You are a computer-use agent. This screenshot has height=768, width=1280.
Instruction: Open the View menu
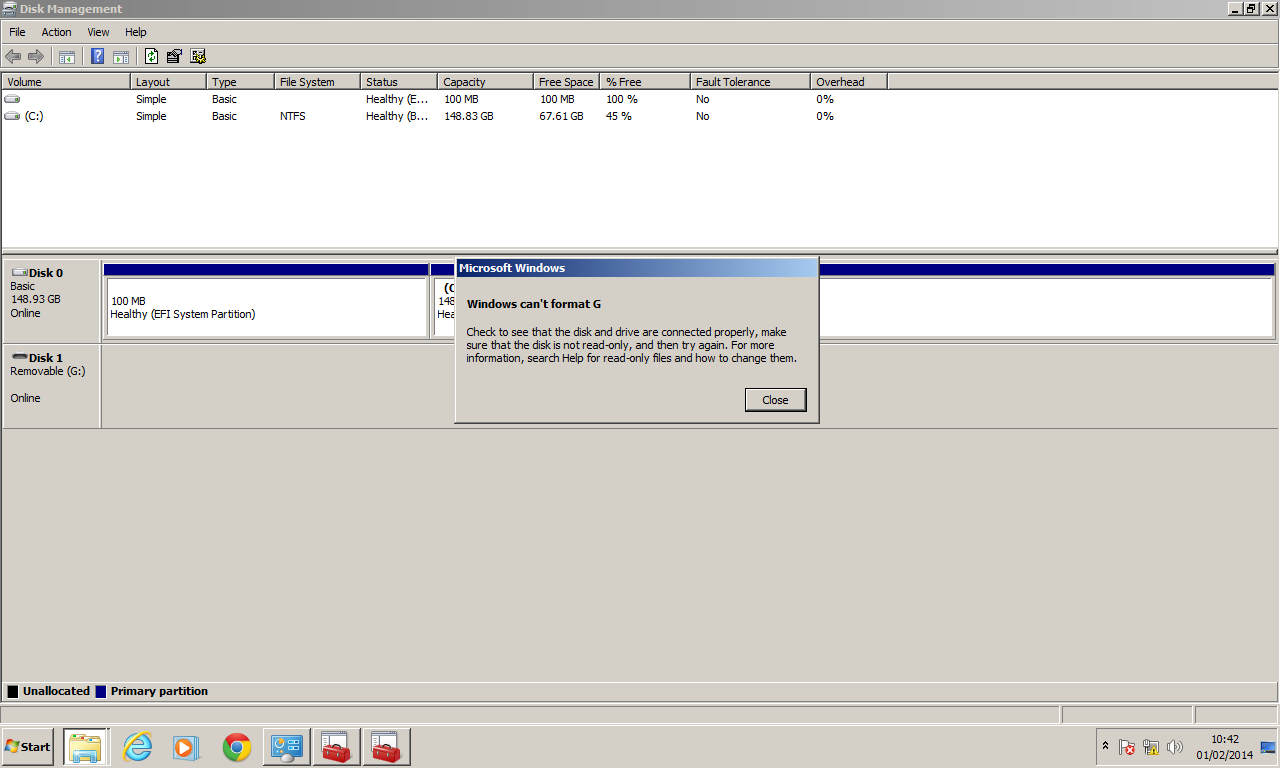tap(98, 32)
